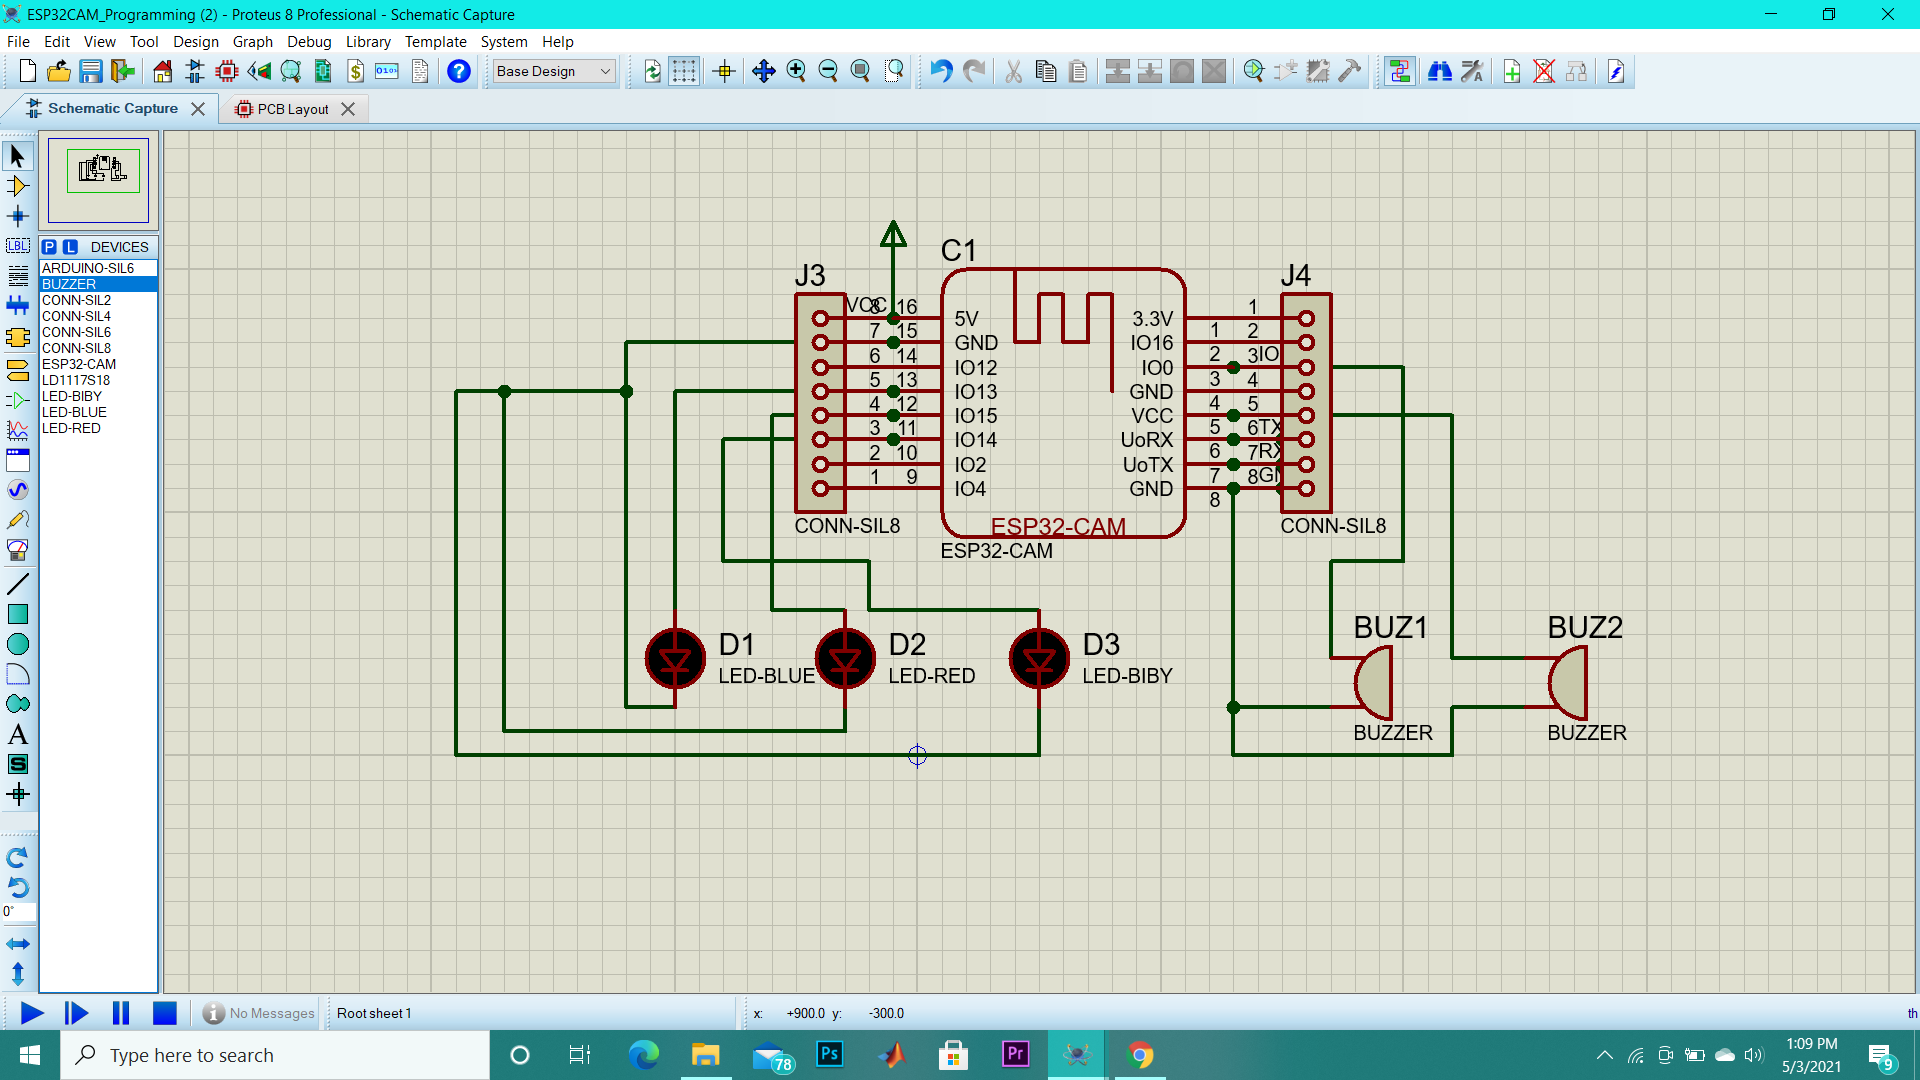Select the Wire Label Mode (LBL) tool
The width and height of the screenshot is (1920, 1080).
pos(17,246)
